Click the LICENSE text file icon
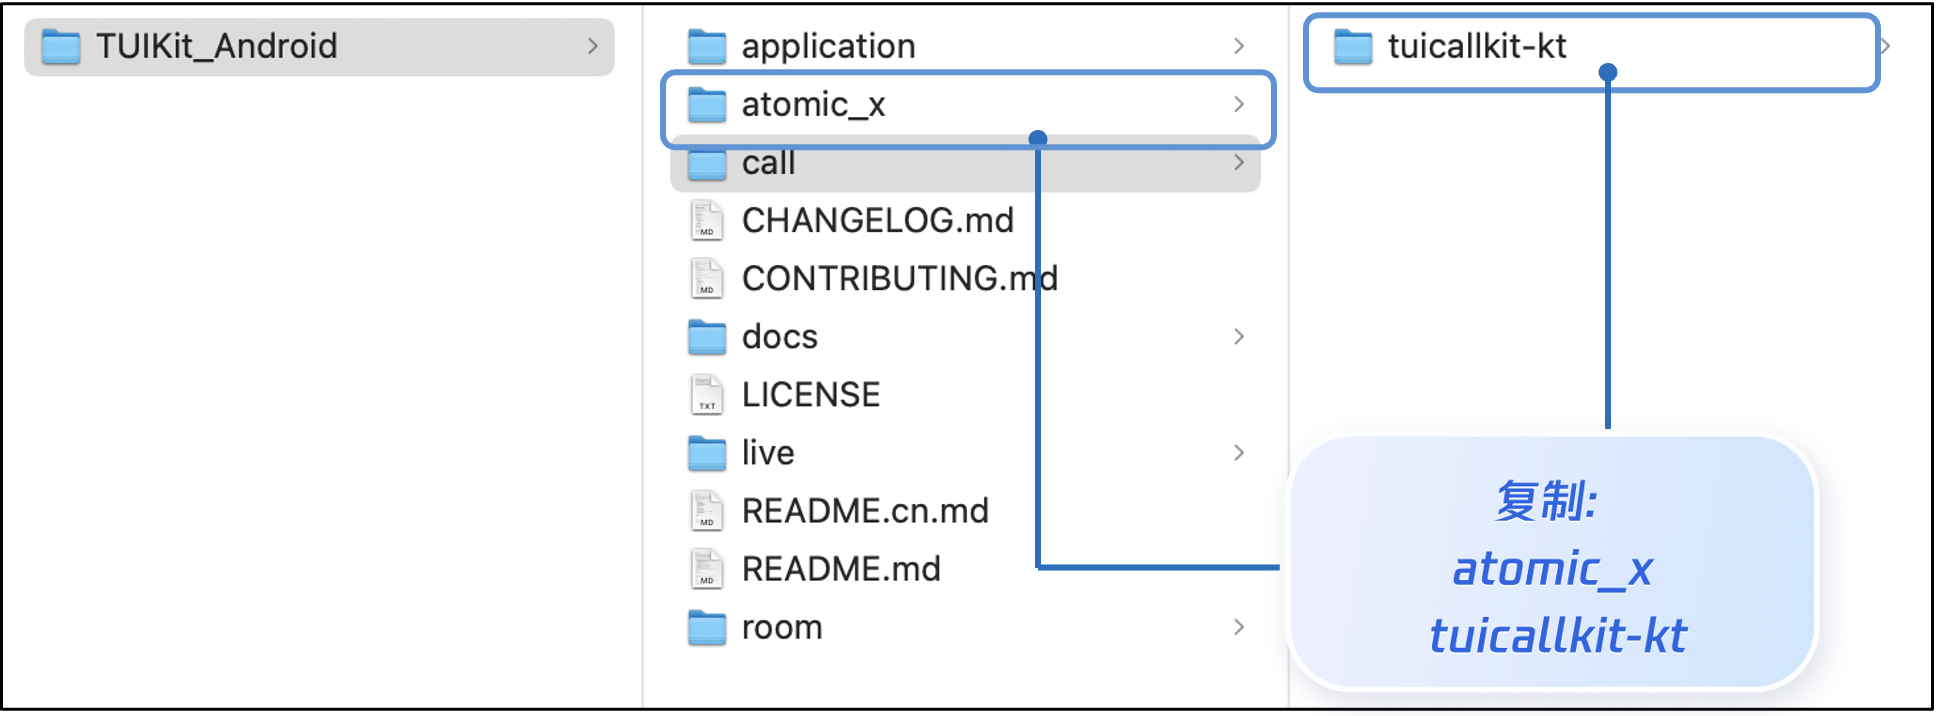Image resolution: width=1936 pixels, height=716 pixels. [x=707, y=395]
